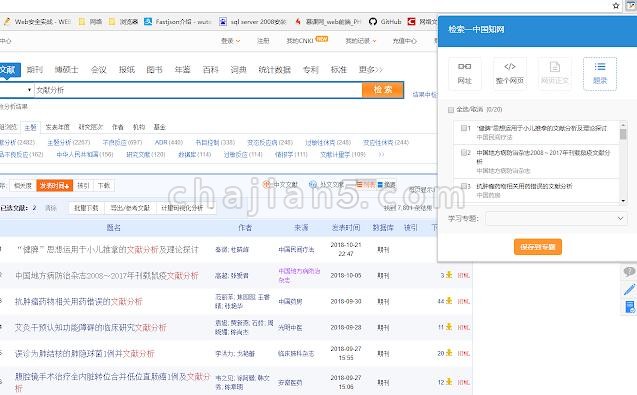Select the 主题 grouping tab
This screenshot has height=395, width=637.
tap(30, 128)
